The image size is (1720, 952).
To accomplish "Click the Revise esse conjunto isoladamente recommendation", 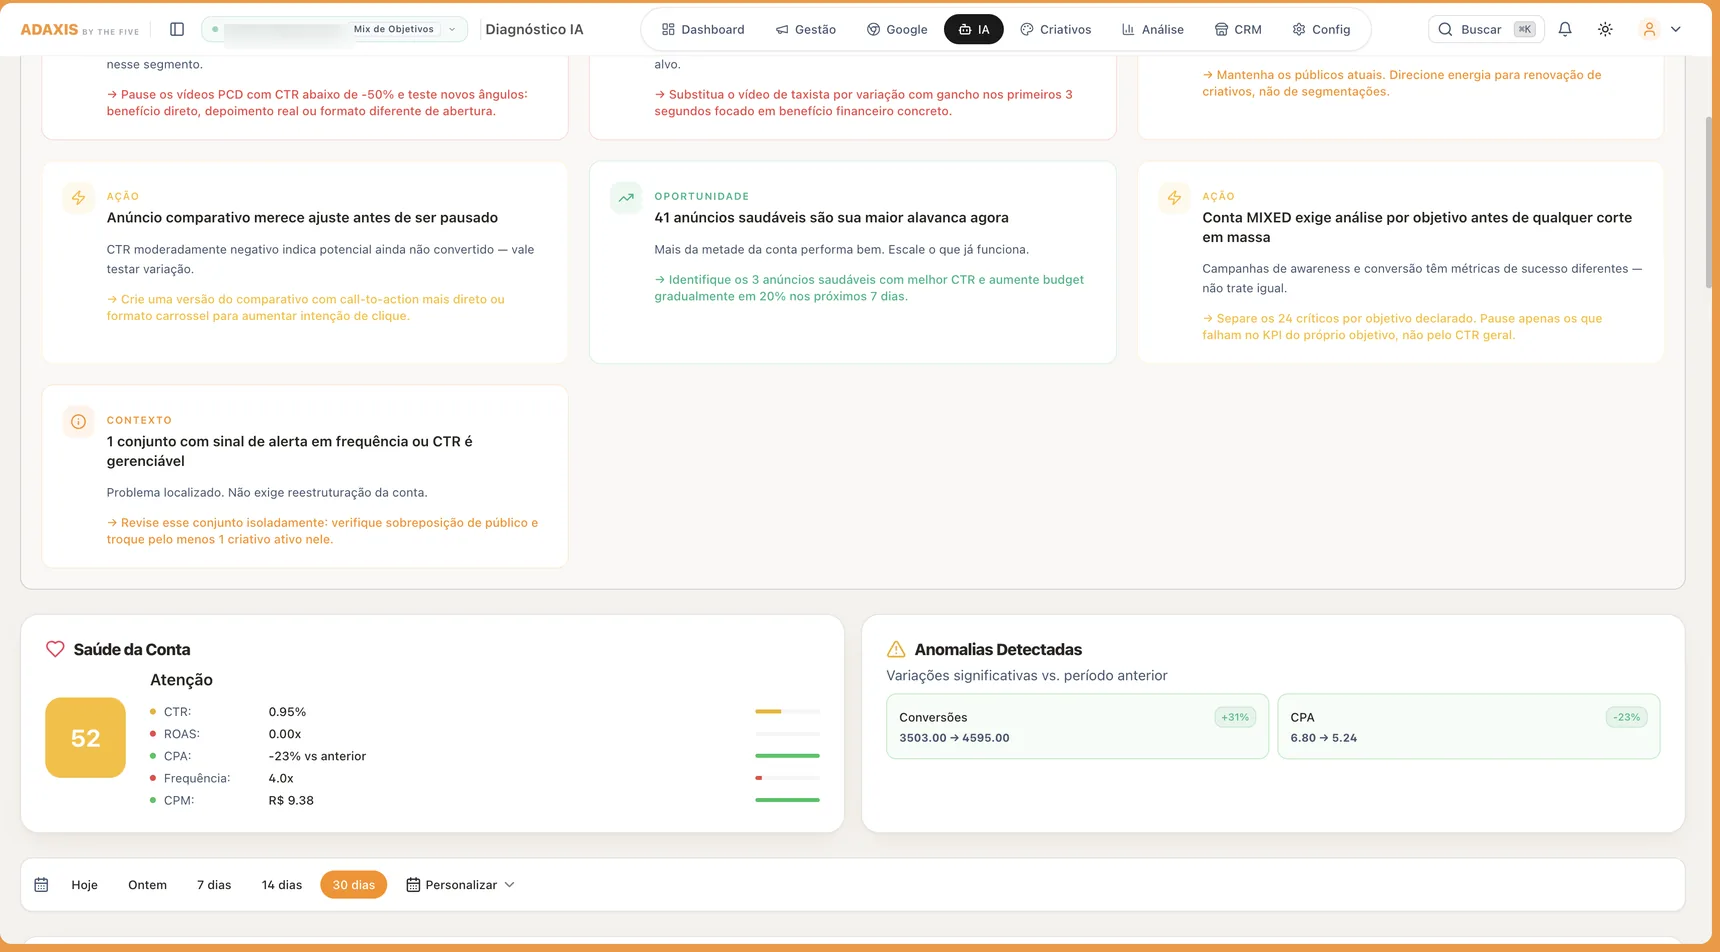I will tap(322, 531).
